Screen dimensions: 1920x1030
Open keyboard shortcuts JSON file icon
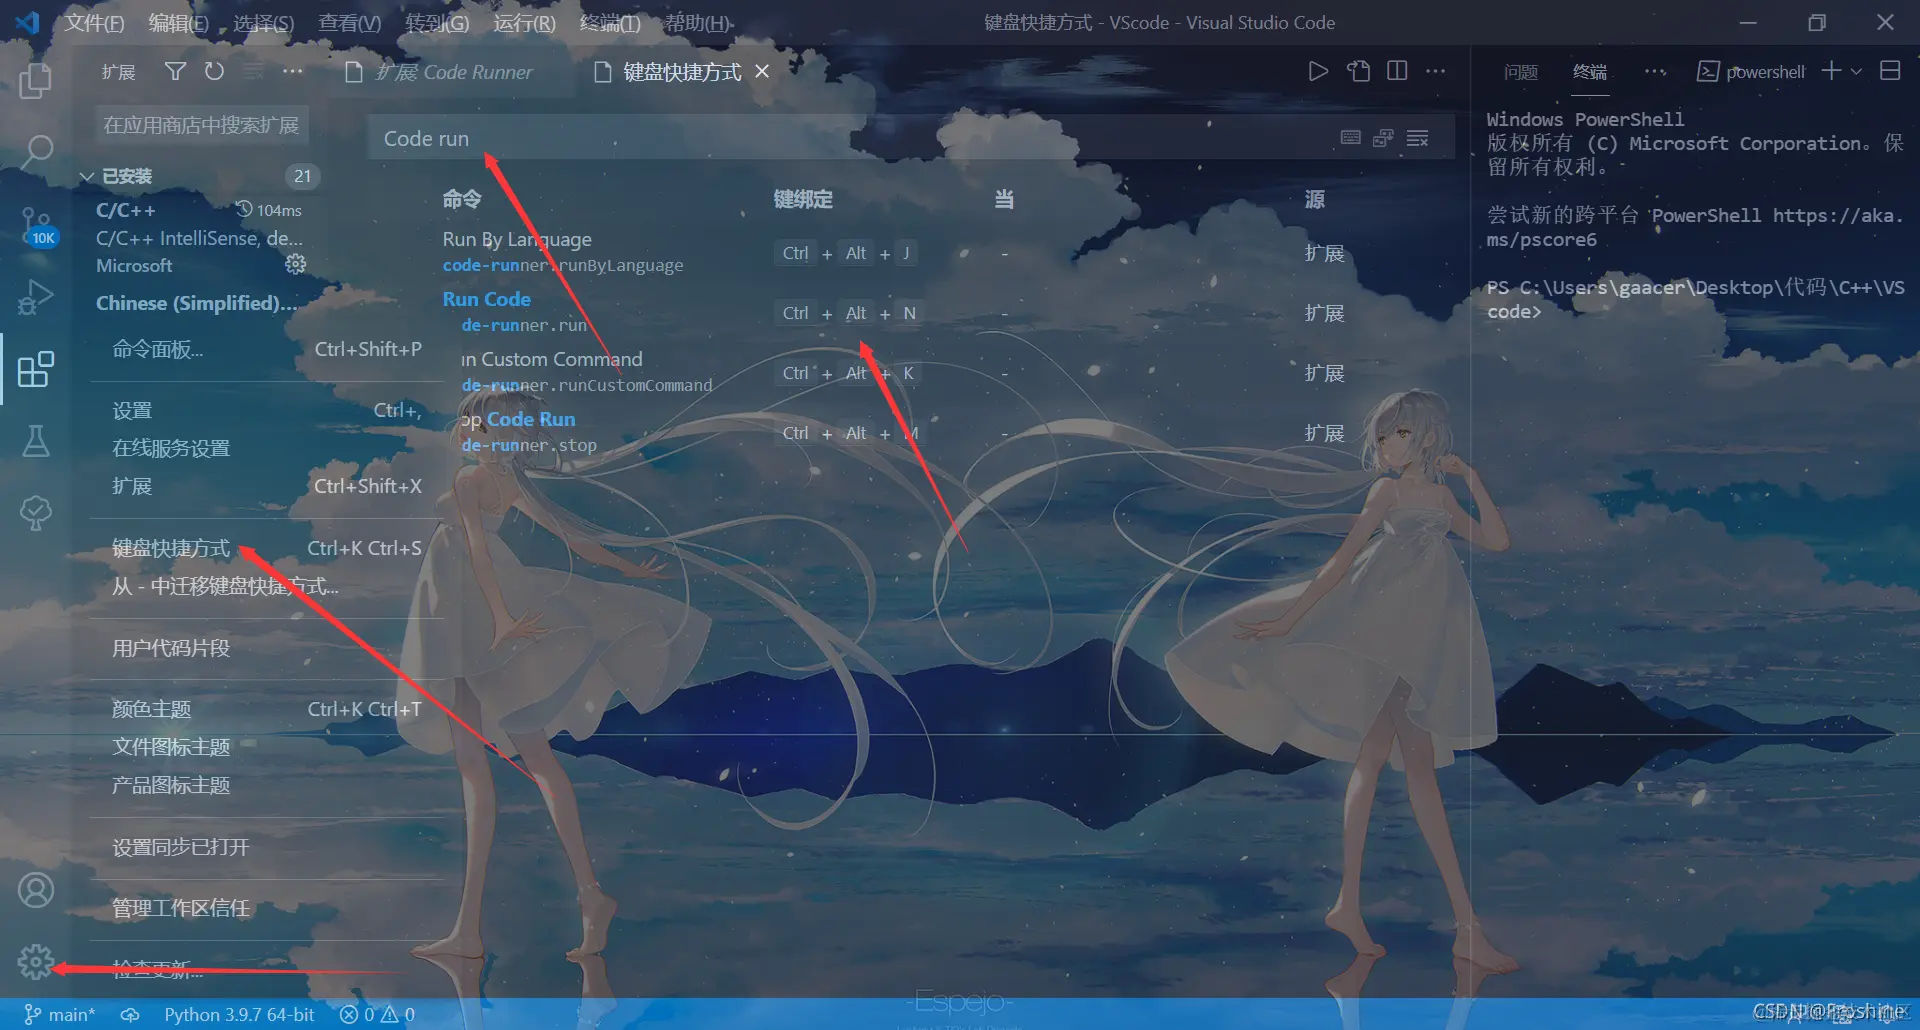(x=1358, y=71)
